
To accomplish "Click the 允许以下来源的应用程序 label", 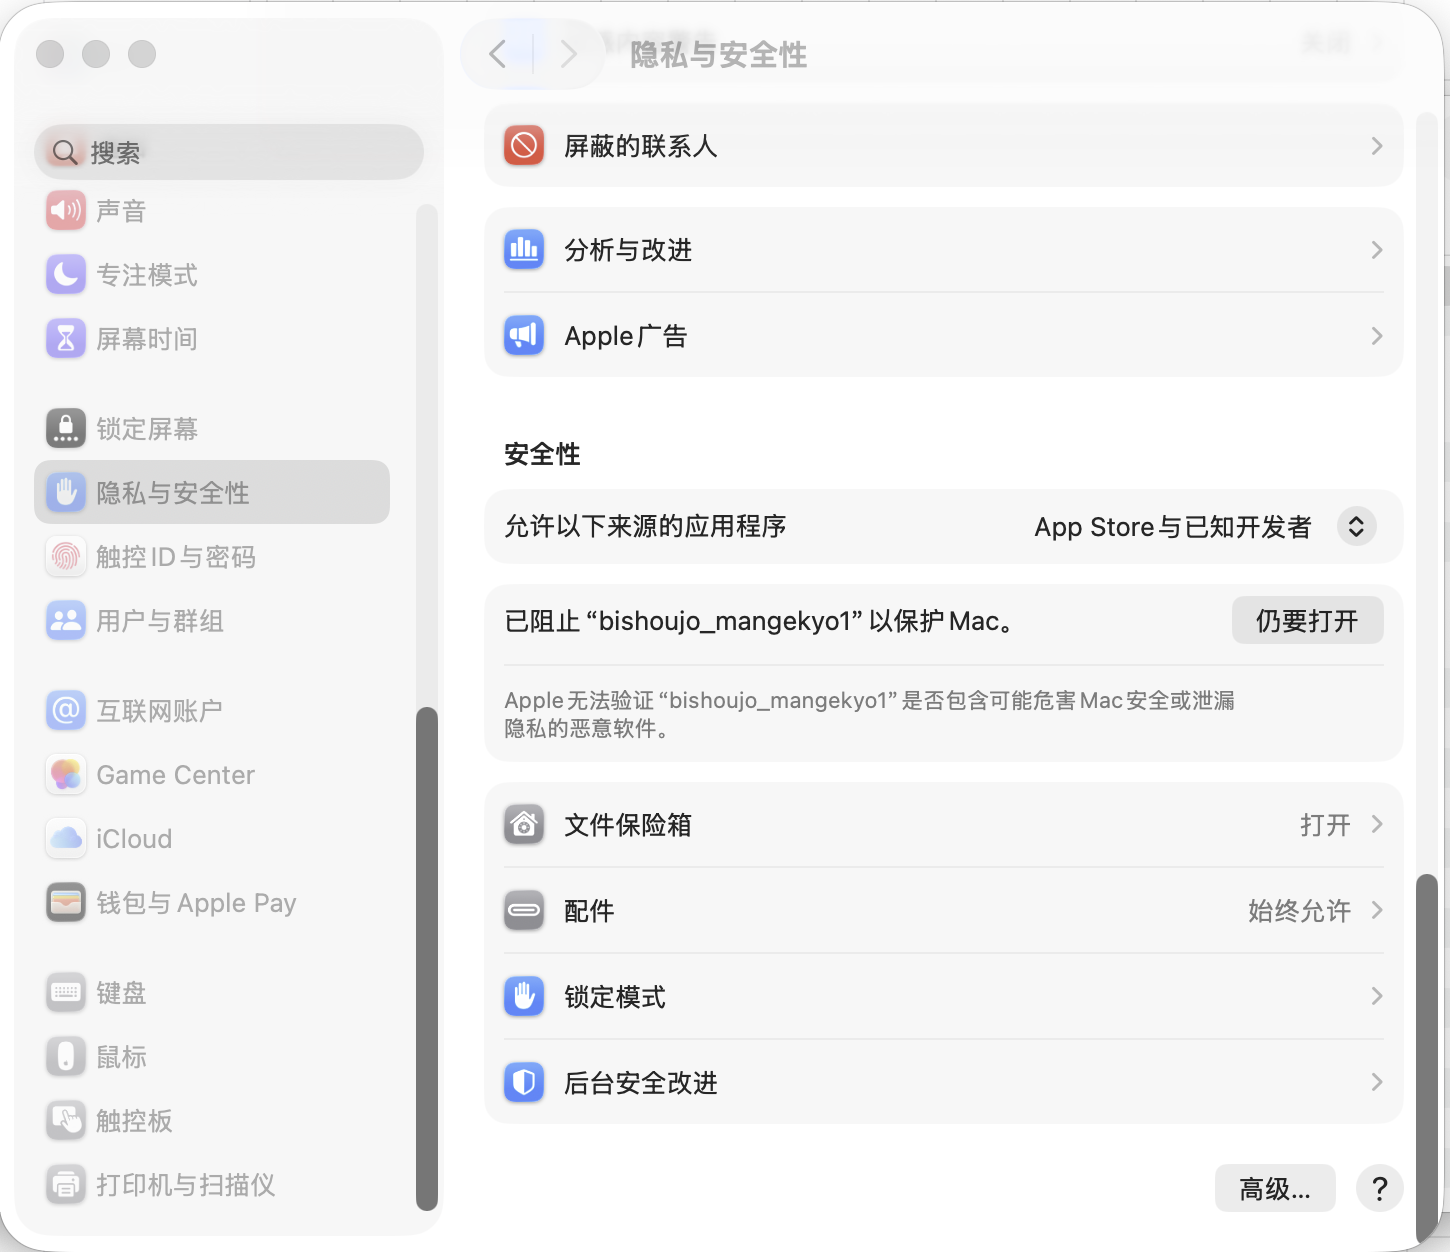I will click(645, 526).
